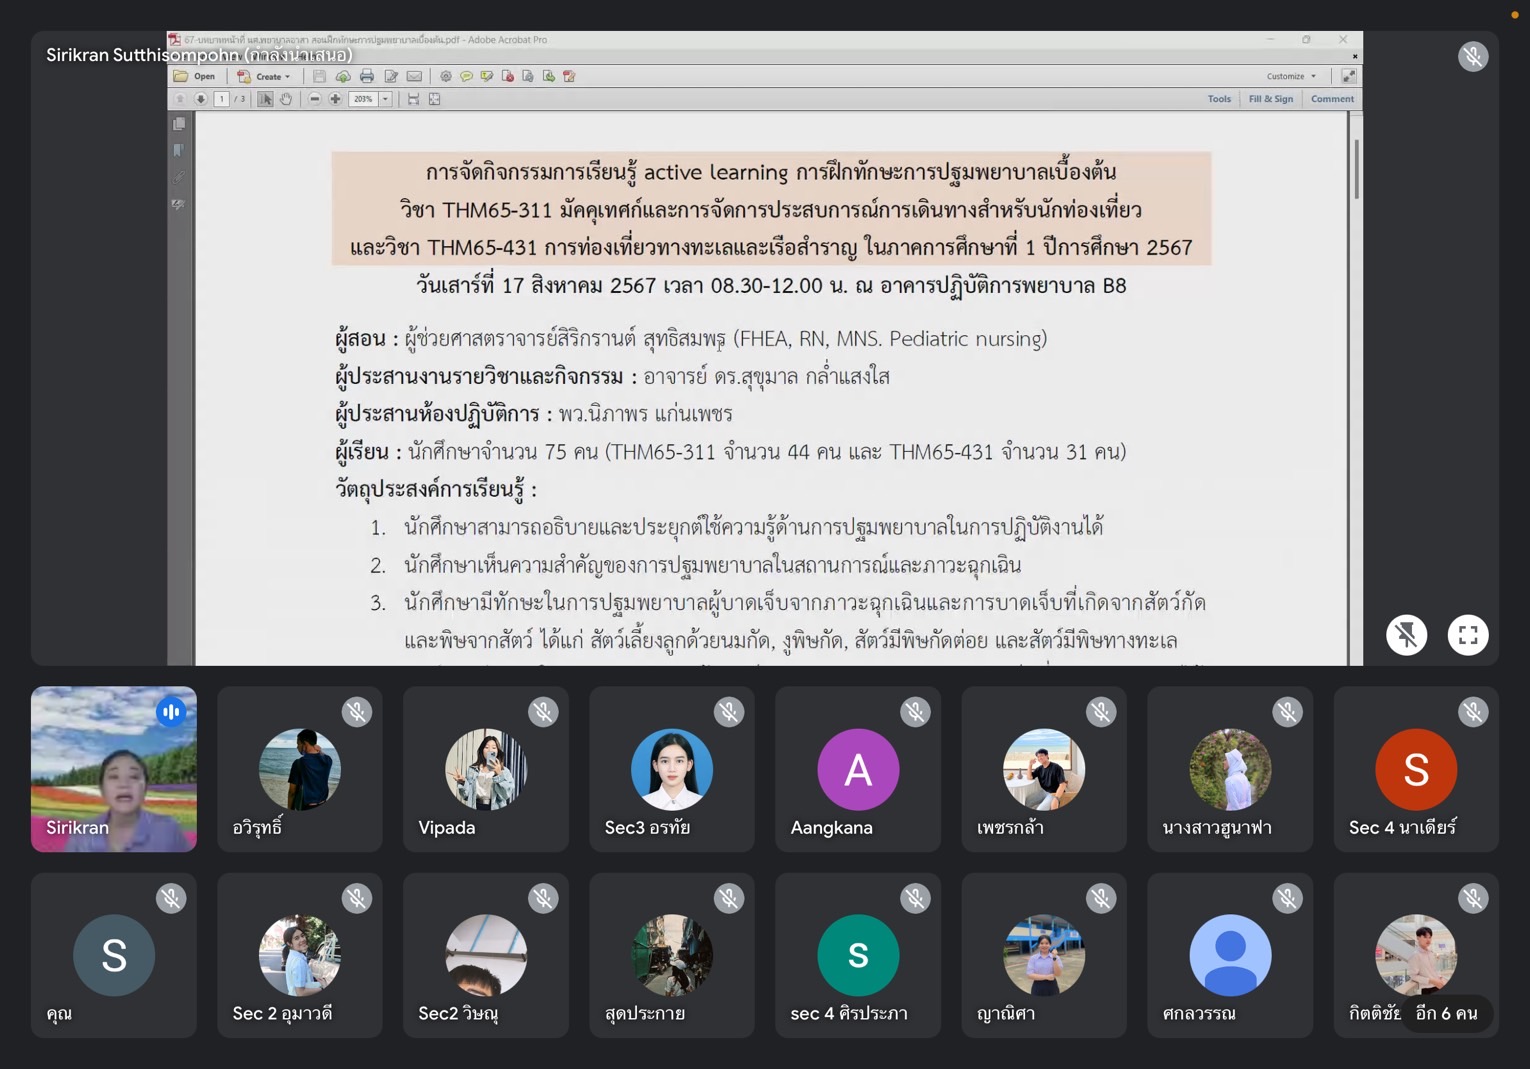
Task: Open the zoom percentage dropdown arrow
Action: click(x=385, y=99)
